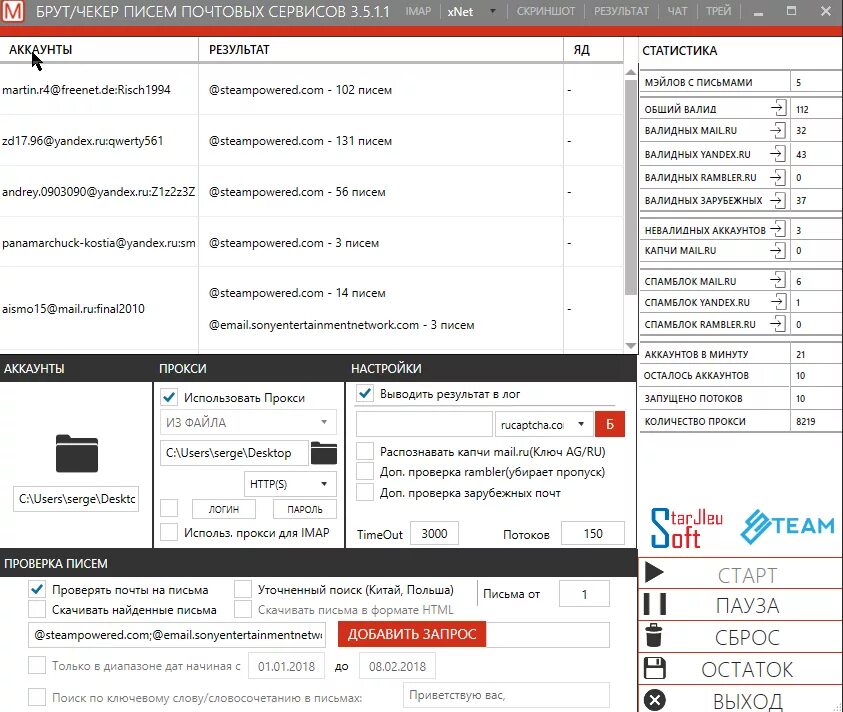The height and width of the screenshot is (712, 843).
Task: Toggle Проверять почты на письма checkbox
Action: coord(37,589)
